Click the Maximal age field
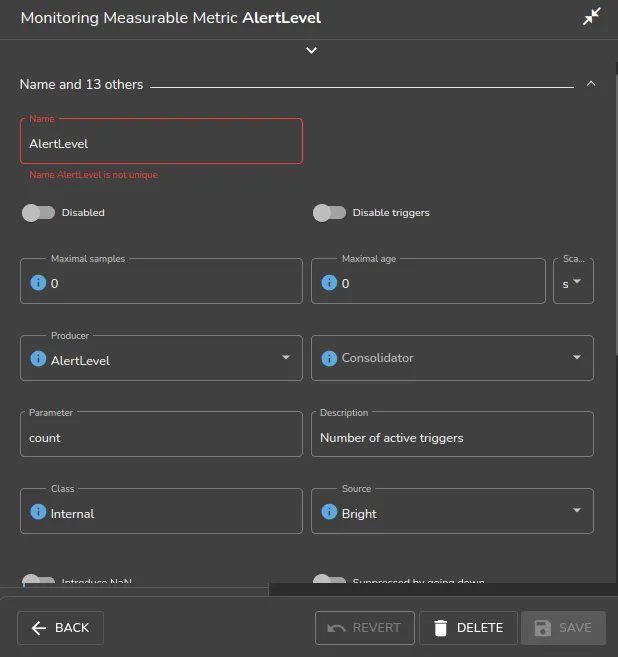618x657 pixels. coord(428,281)
